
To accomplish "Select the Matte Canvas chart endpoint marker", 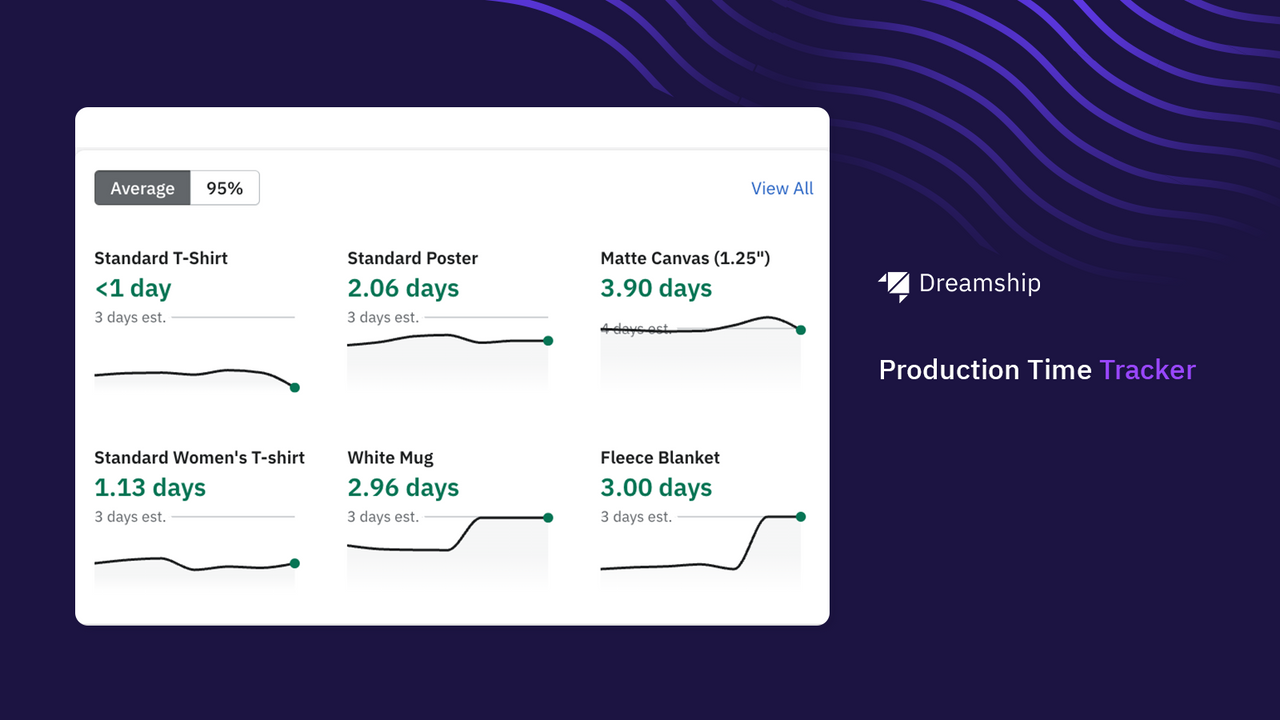I will click(800, 328).
